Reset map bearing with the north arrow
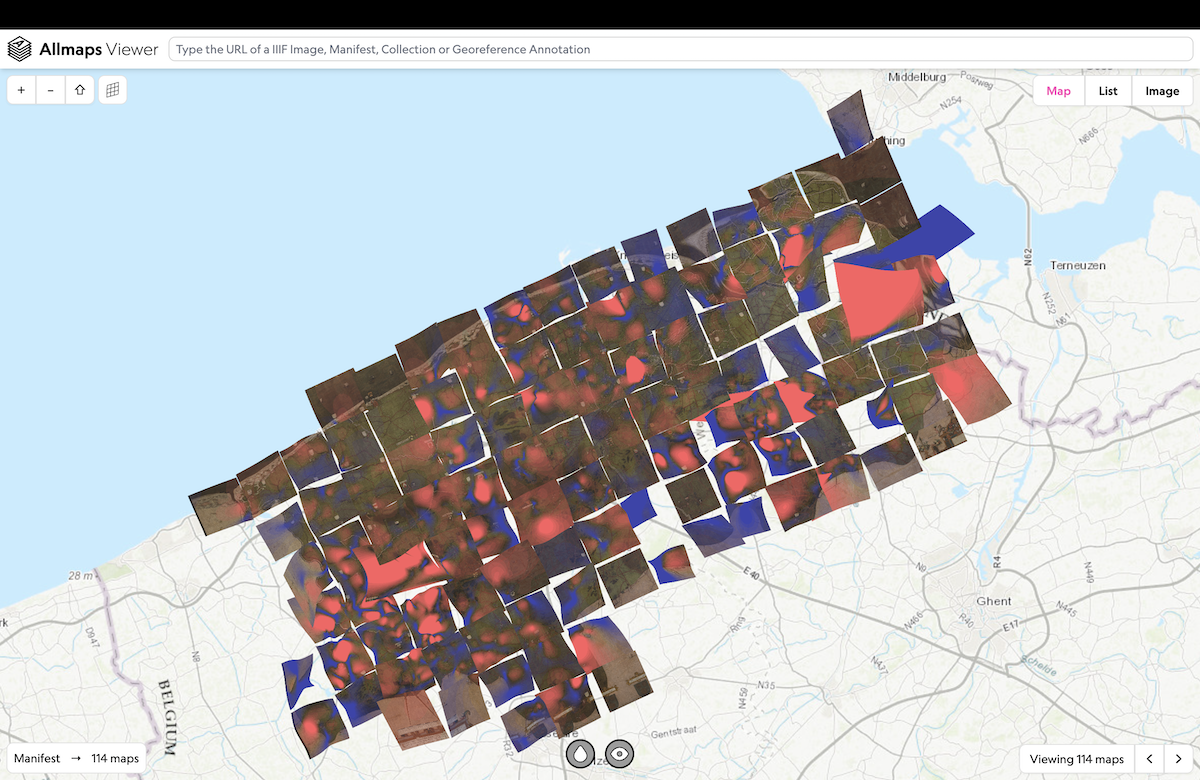This screenshot has height=780, width=1200. (x=80, y=90)
